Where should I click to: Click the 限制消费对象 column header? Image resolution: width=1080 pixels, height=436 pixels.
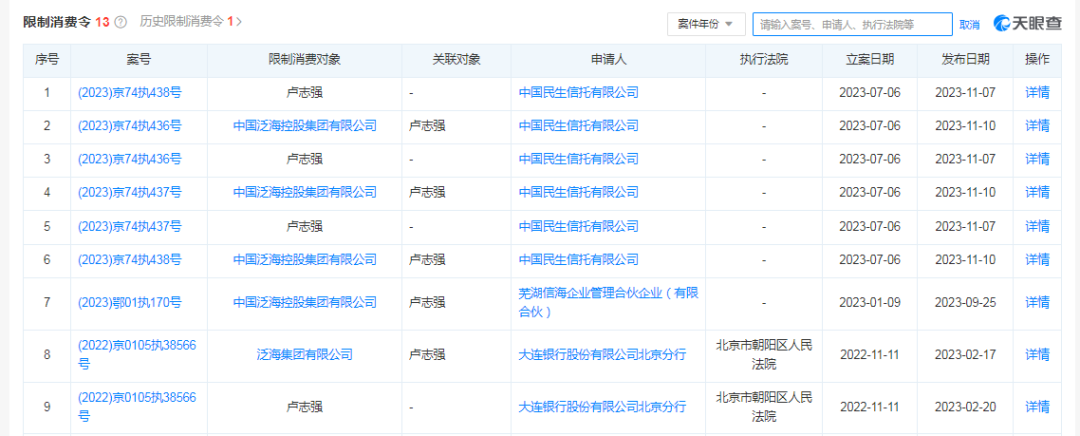pyautogui.click(x=304, y=60)
